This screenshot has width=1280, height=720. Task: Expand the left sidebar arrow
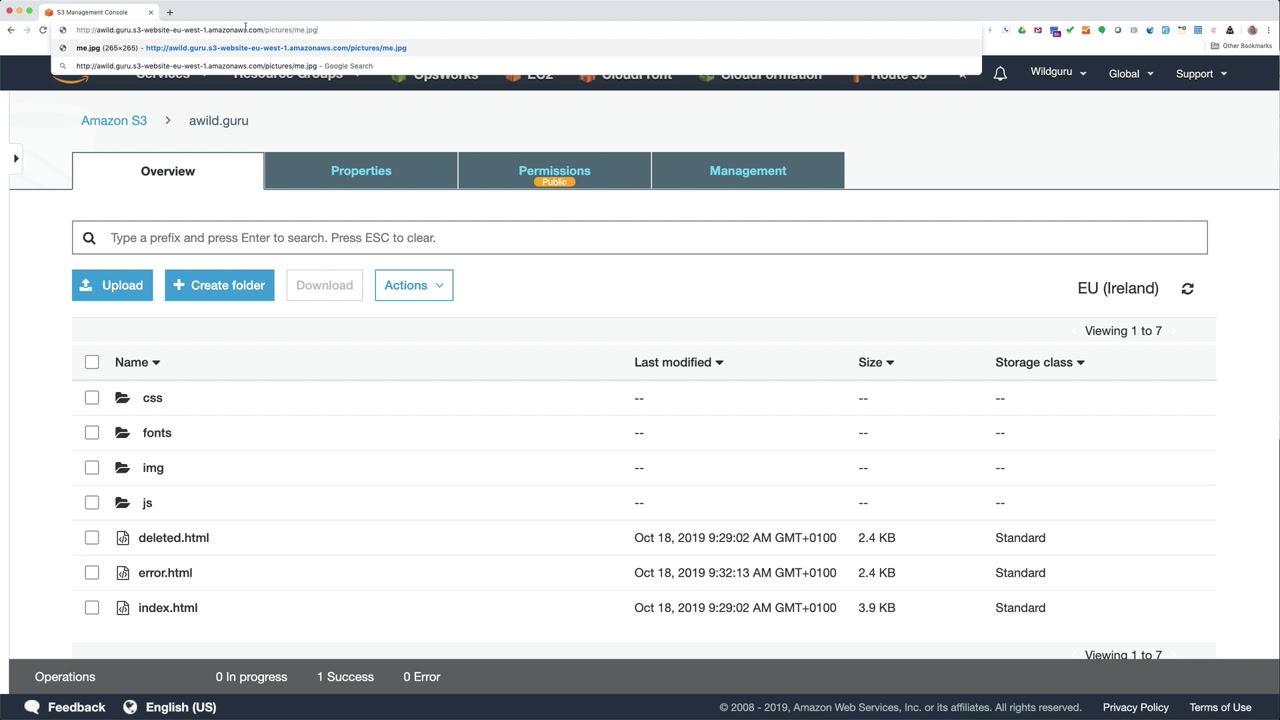16,158
